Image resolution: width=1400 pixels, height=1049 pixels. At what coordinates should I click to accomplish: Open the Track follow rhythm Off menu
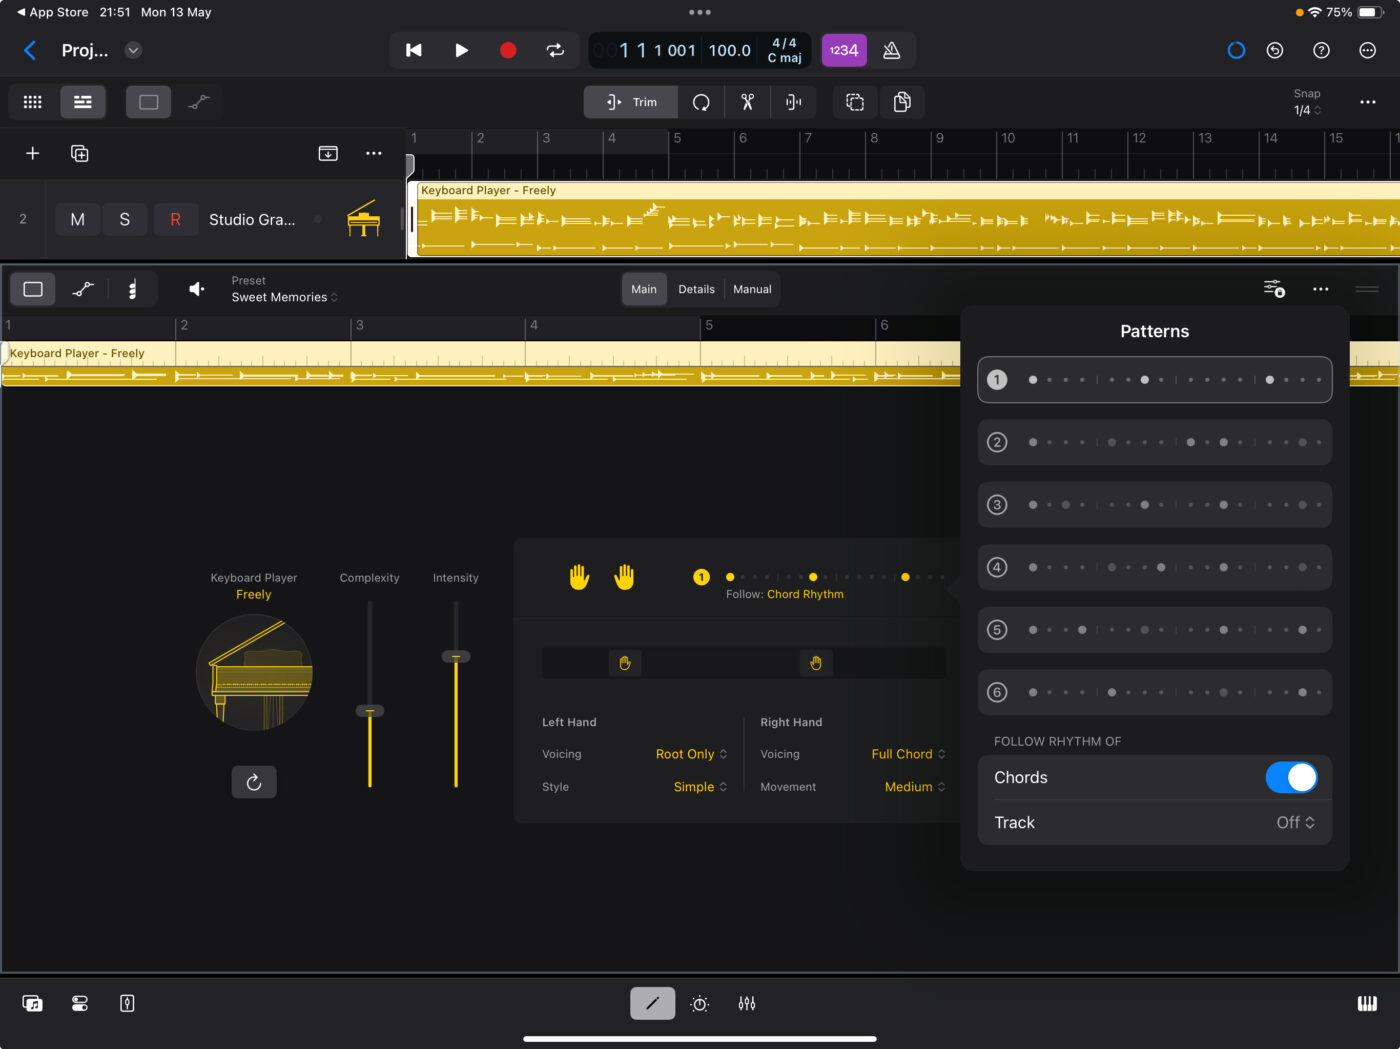point(1296,822)
